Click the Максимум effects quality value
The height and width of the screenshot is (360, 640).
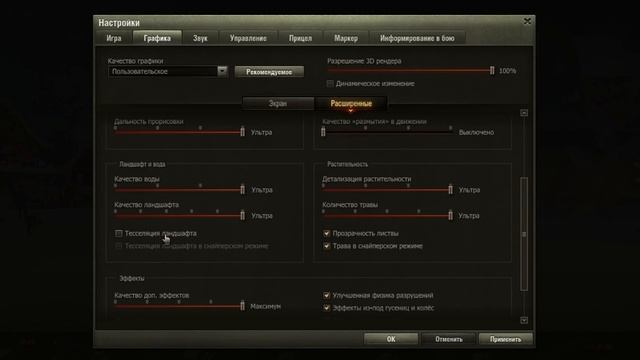pyautogui.click(x=266, y=306)
